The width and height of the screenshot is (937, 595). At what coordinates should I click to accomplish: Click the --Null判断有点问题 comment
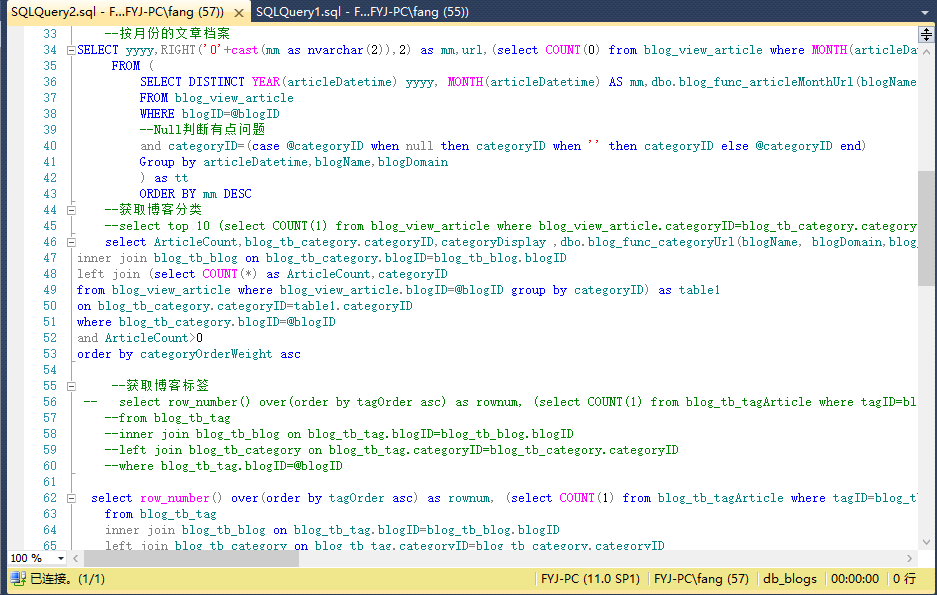(202, 130)
